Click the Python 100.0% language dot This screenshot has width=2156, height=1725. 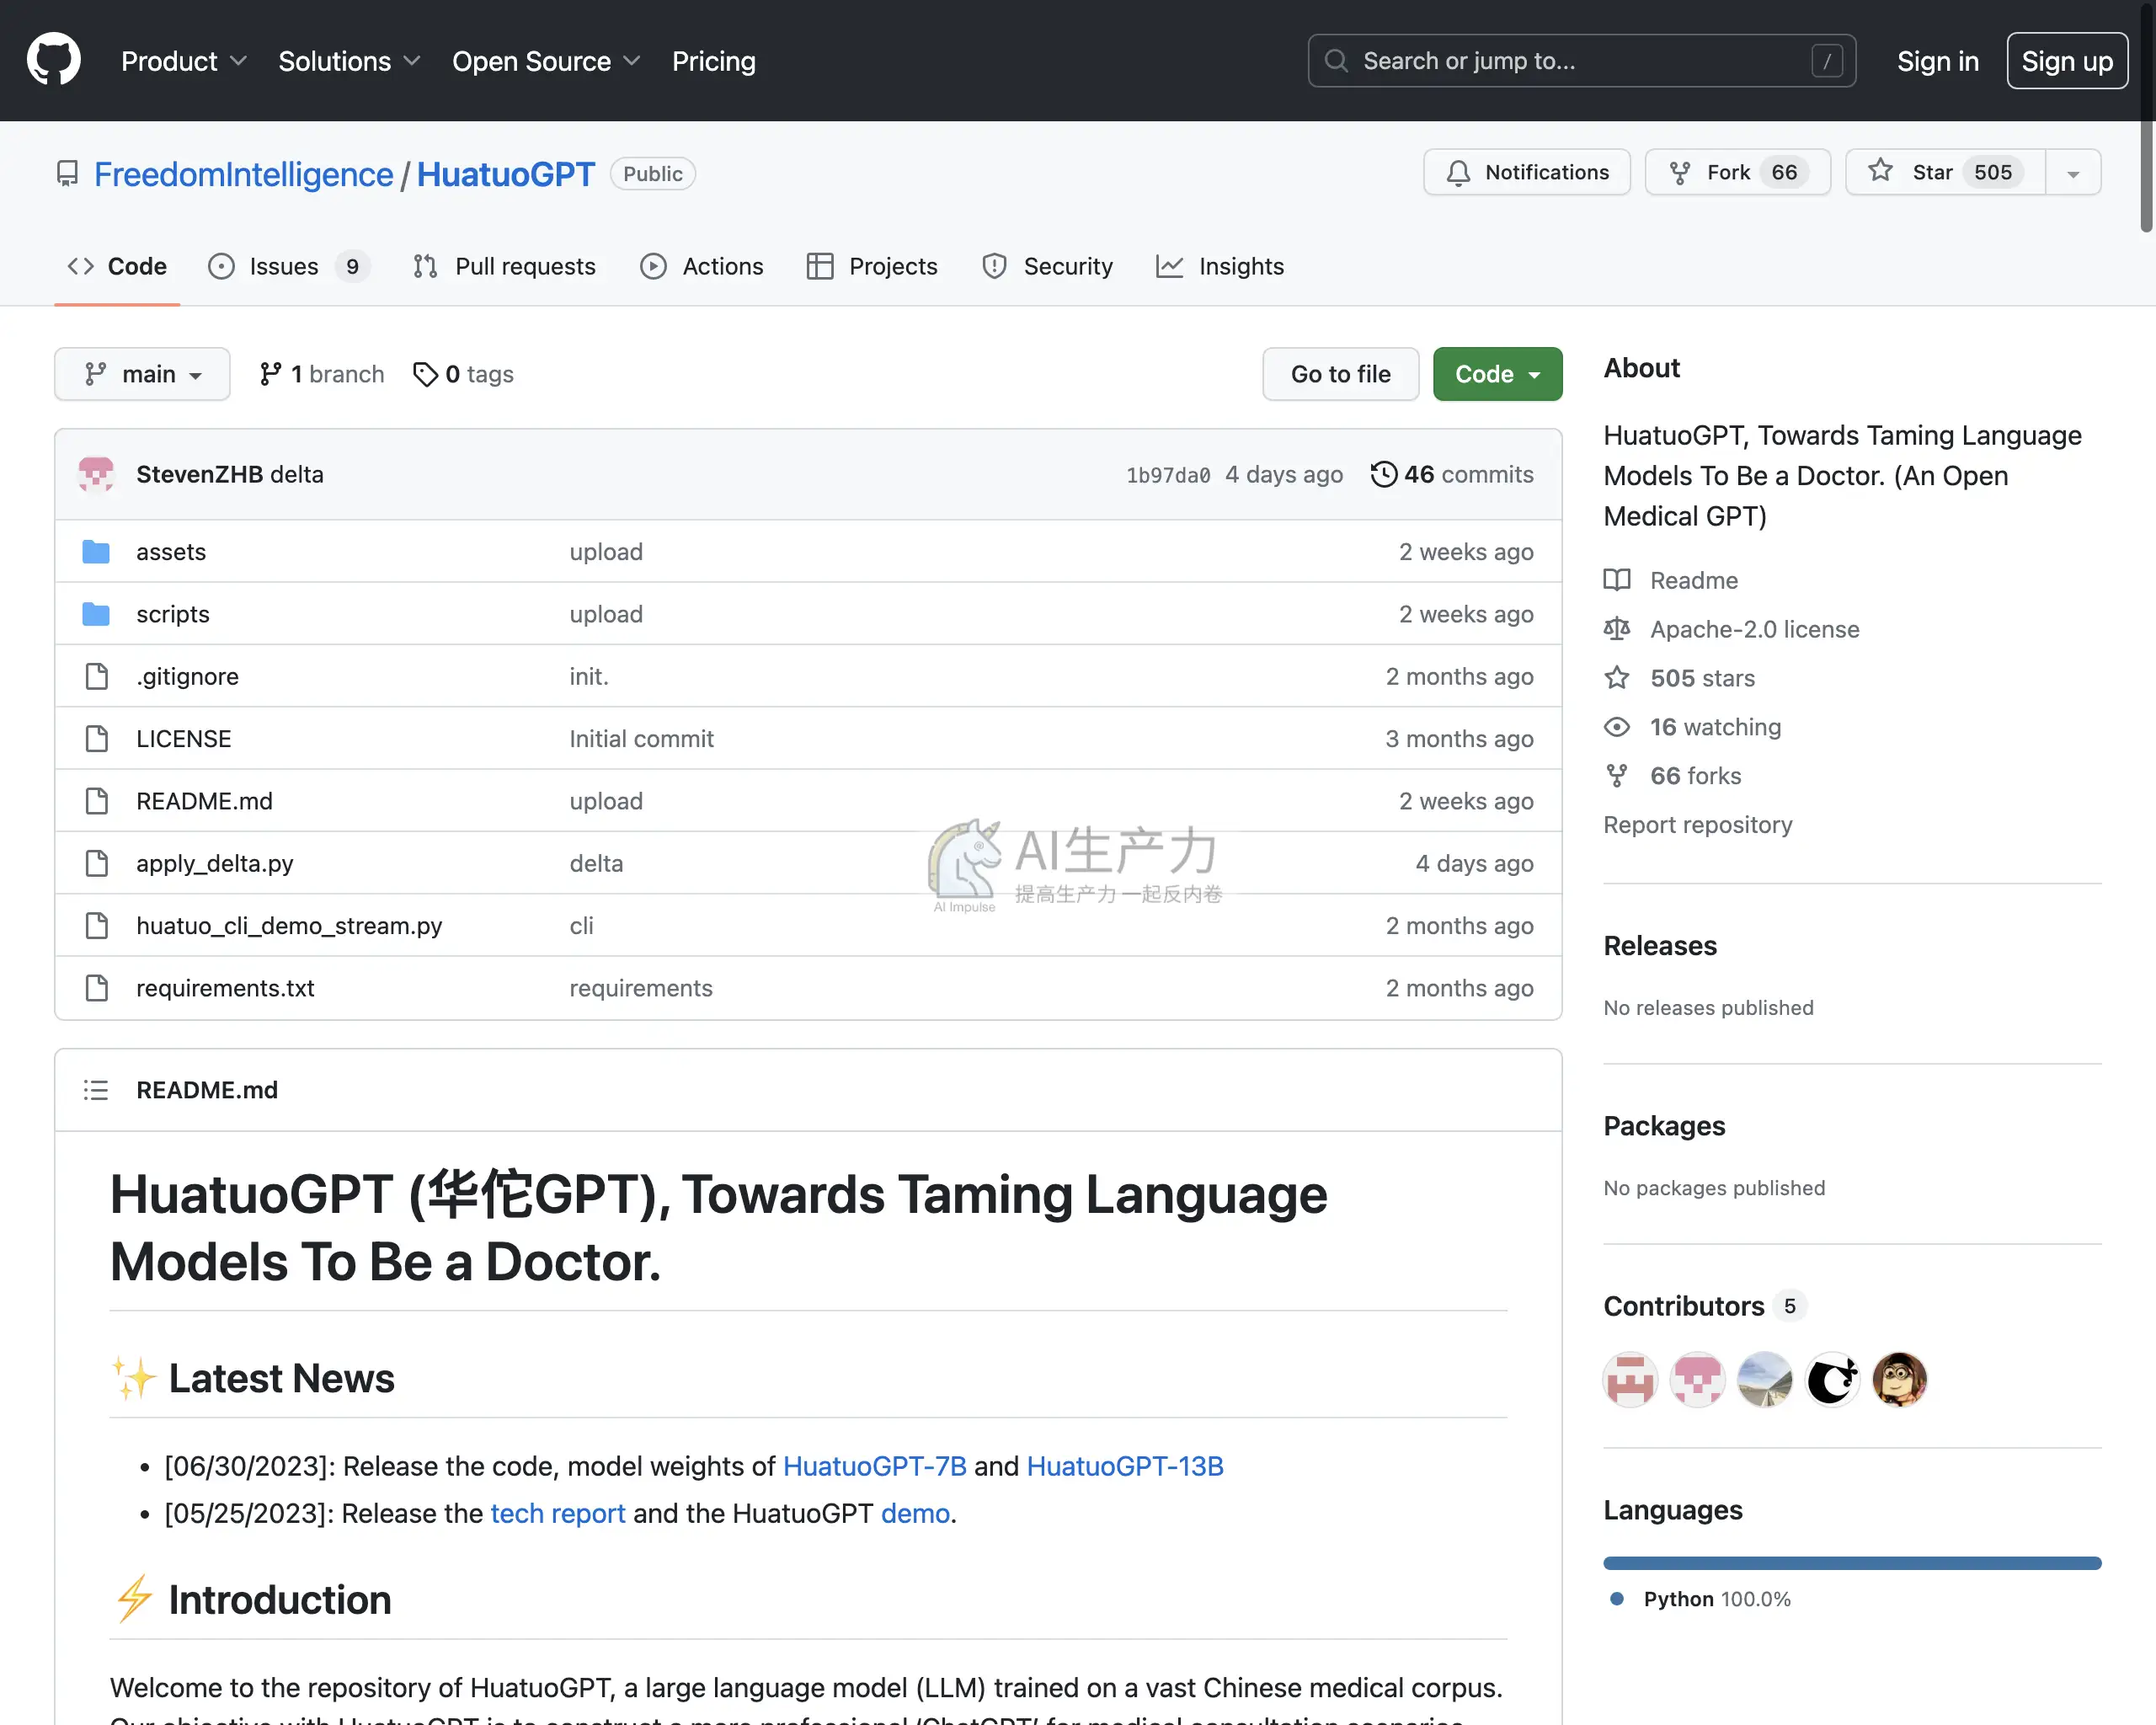point(1616,1598)
